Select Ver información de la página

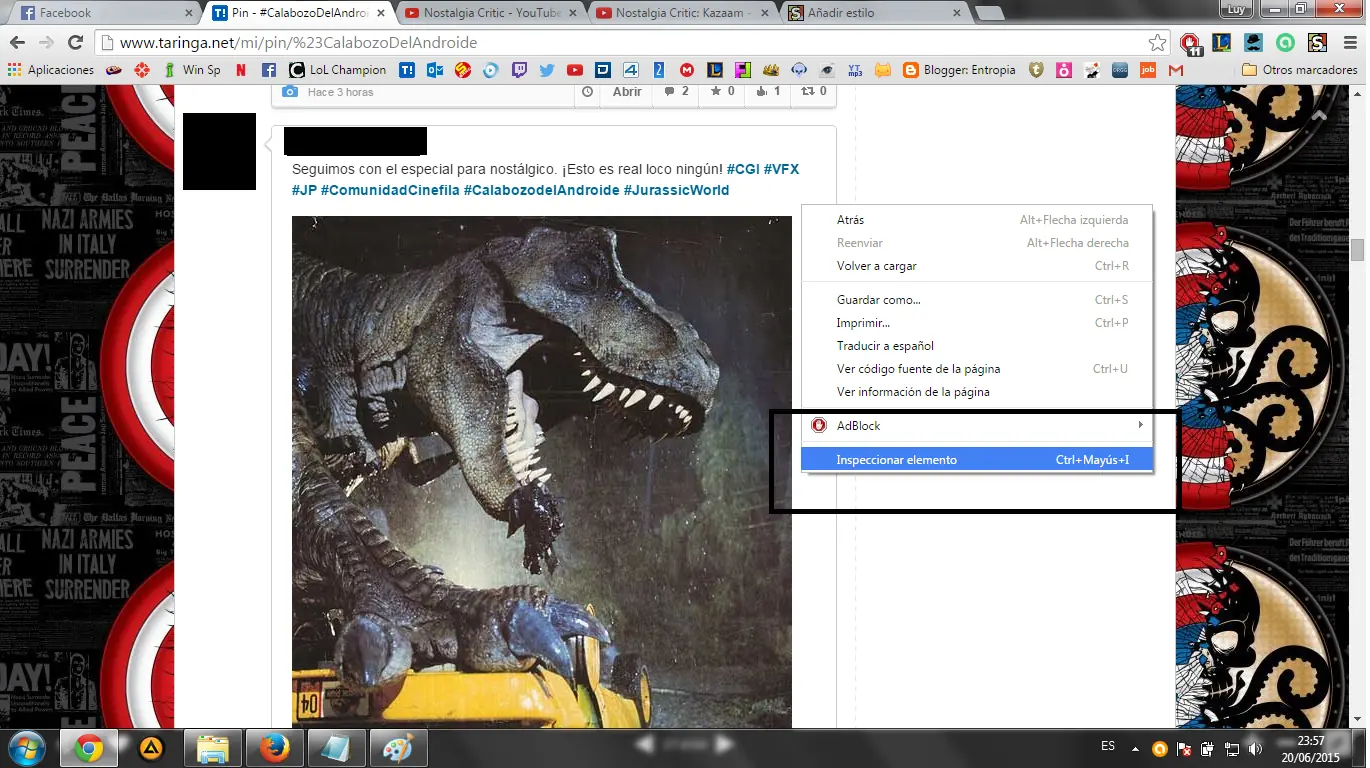[978, 392]
